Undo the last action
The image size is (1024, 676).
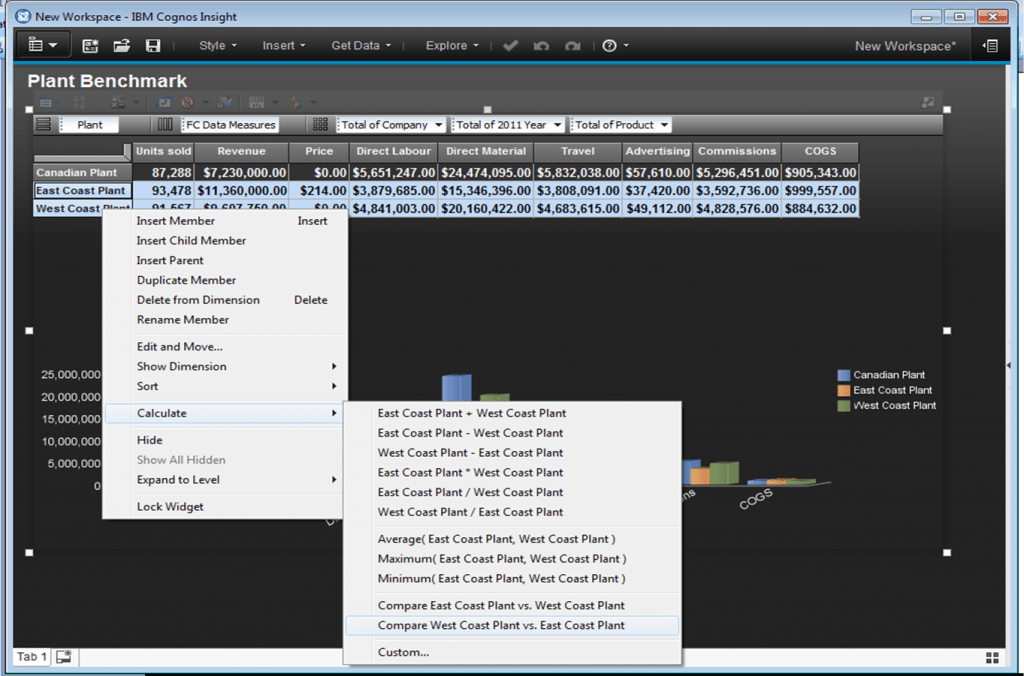click(540, 45)
